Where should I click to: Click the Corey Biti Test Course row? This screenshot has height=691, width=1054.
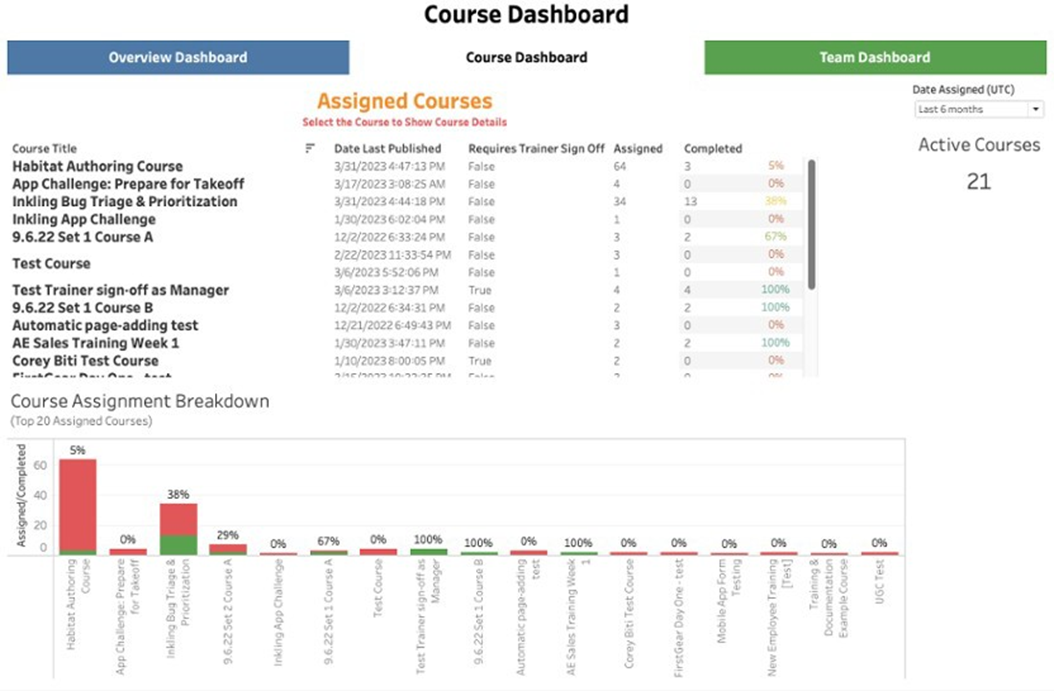point(85,360)
